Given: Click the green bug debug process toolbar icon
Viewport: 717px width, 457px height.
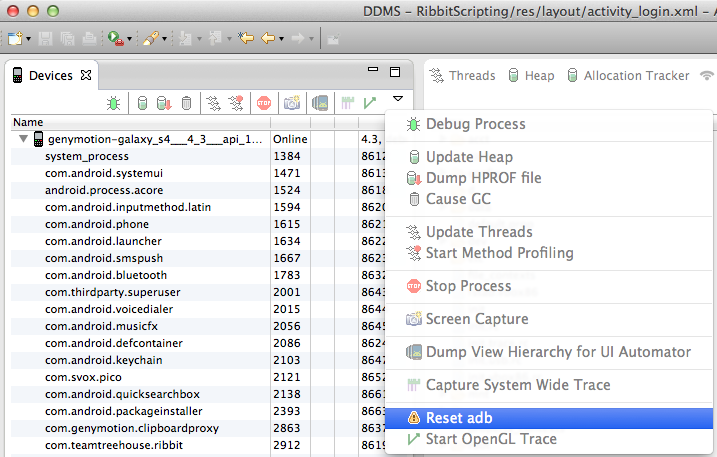Looking at the screenshot, I should click(115, 102).
